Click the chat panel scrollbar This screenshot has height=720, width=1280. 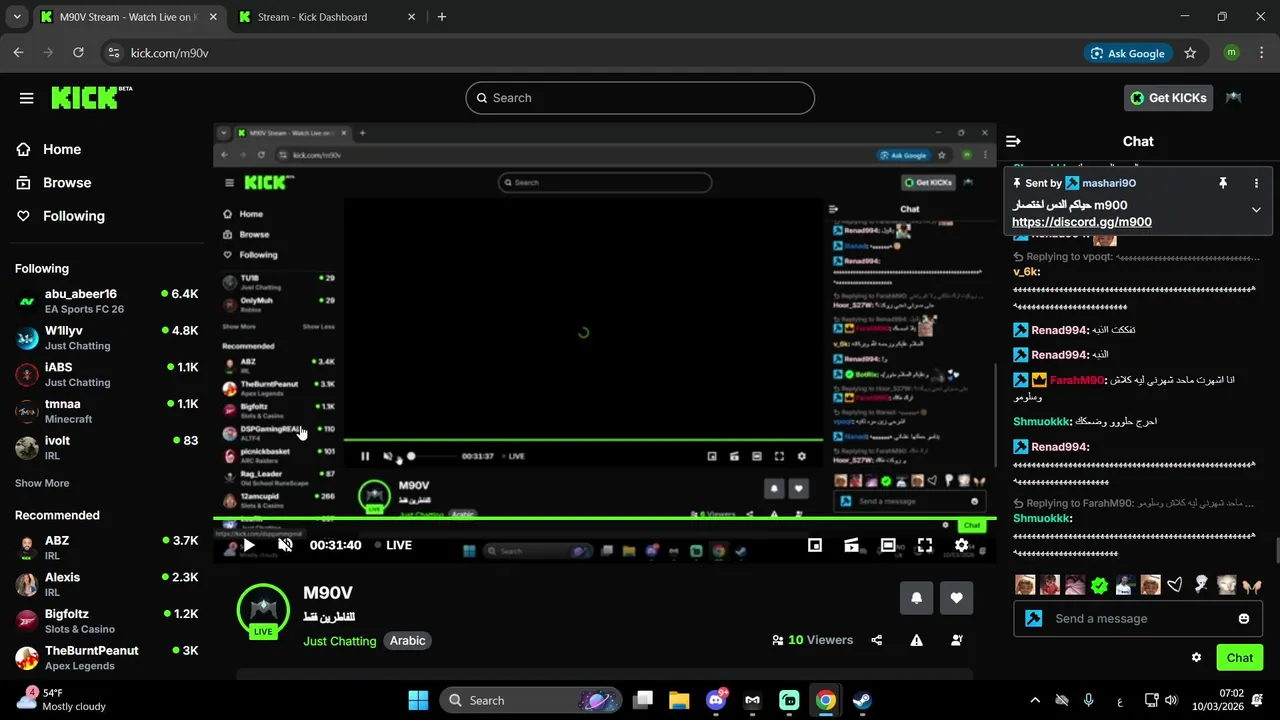click(1276, 549)
